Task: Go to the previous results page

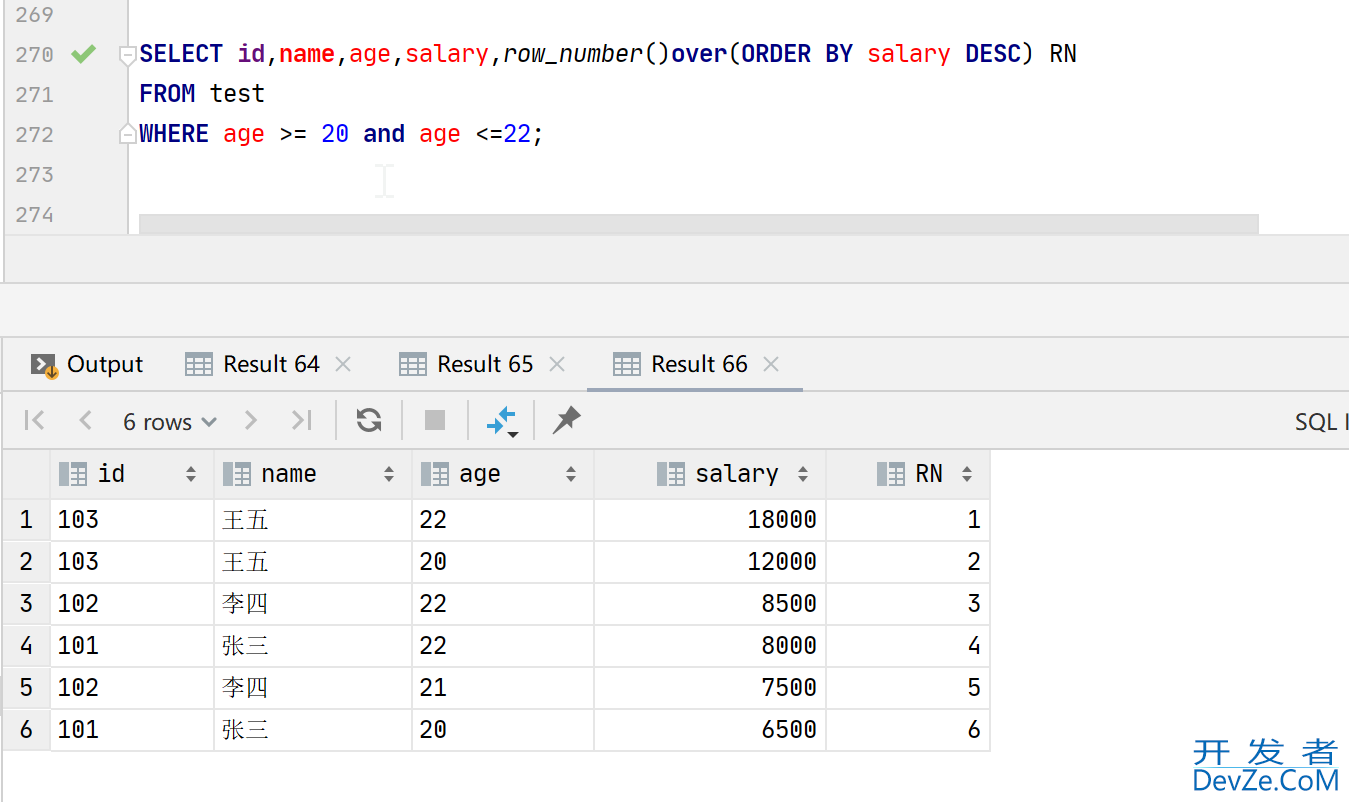Action: click(85, 420)
